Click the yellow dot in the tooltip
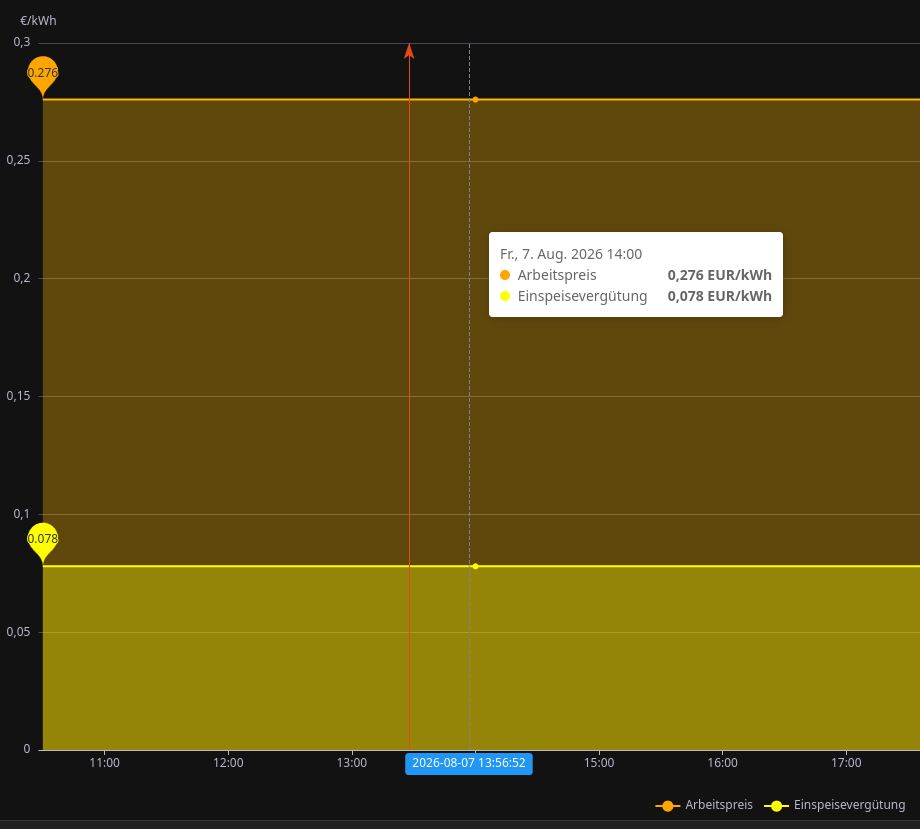The width and height of the screenshot is (920, 829). pyautogui.click(x=505, y=296)
